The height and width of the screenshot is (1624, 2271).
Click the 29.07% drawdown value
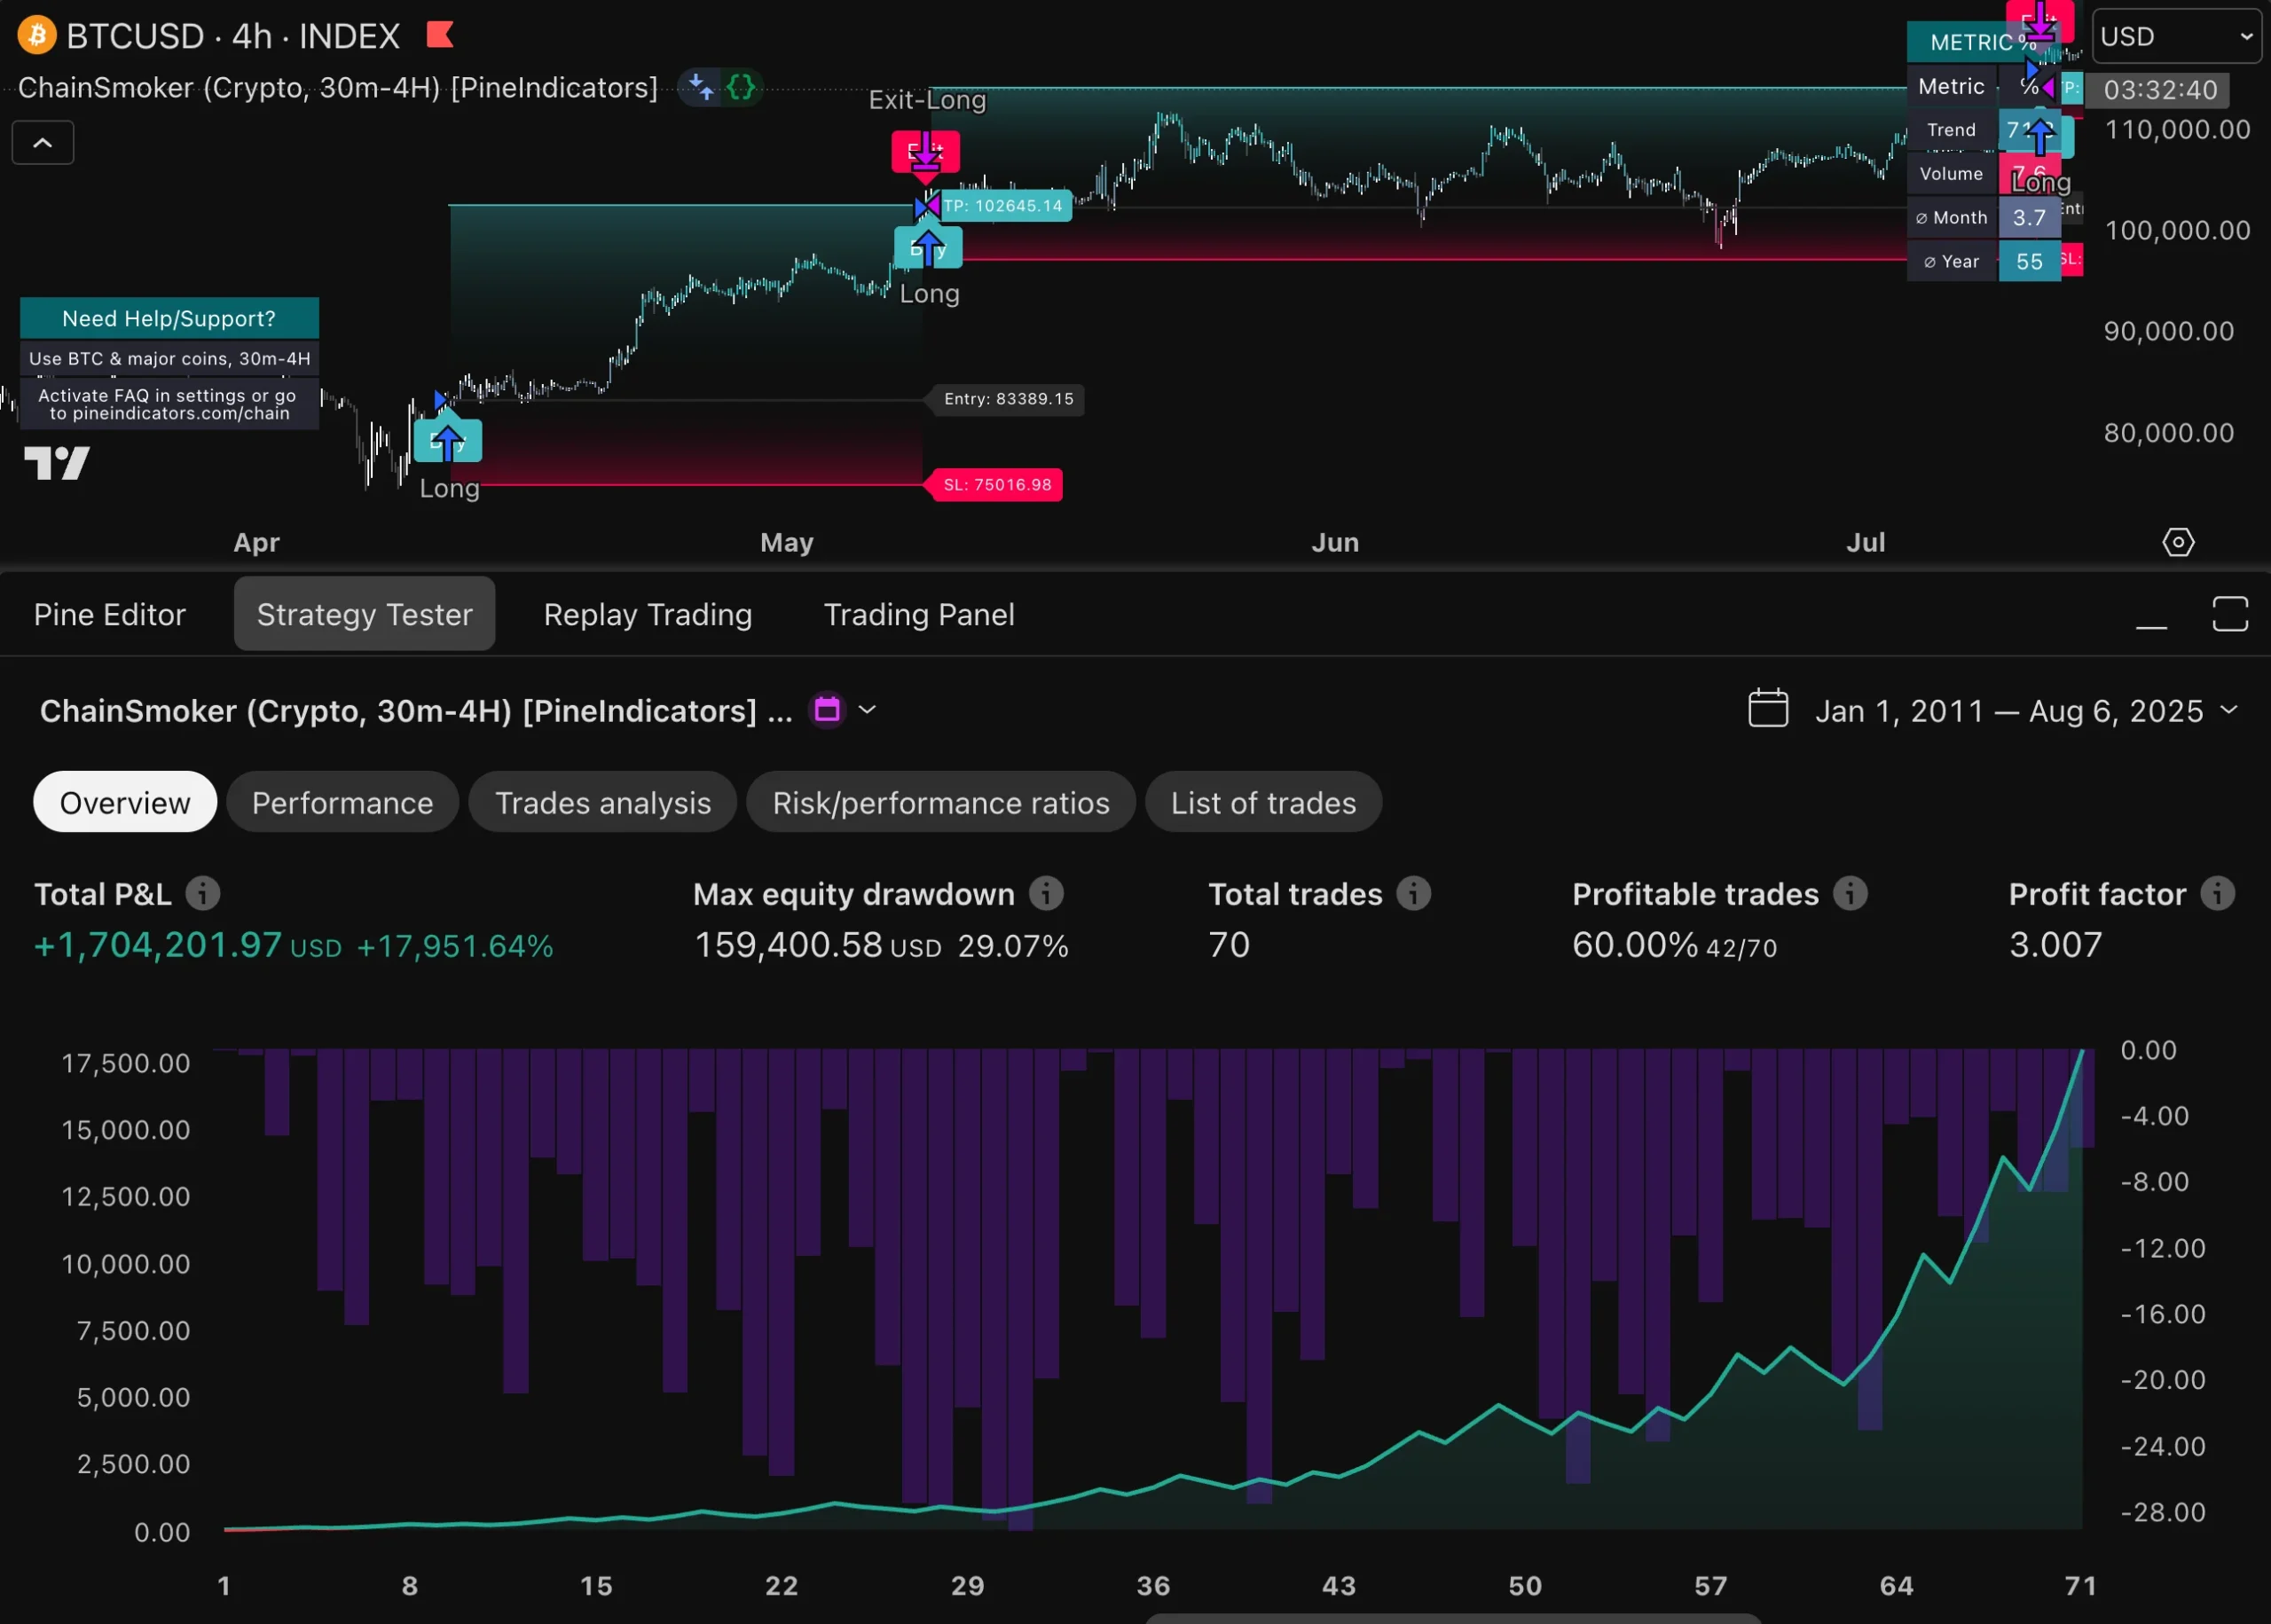[x=1013, y=946]
